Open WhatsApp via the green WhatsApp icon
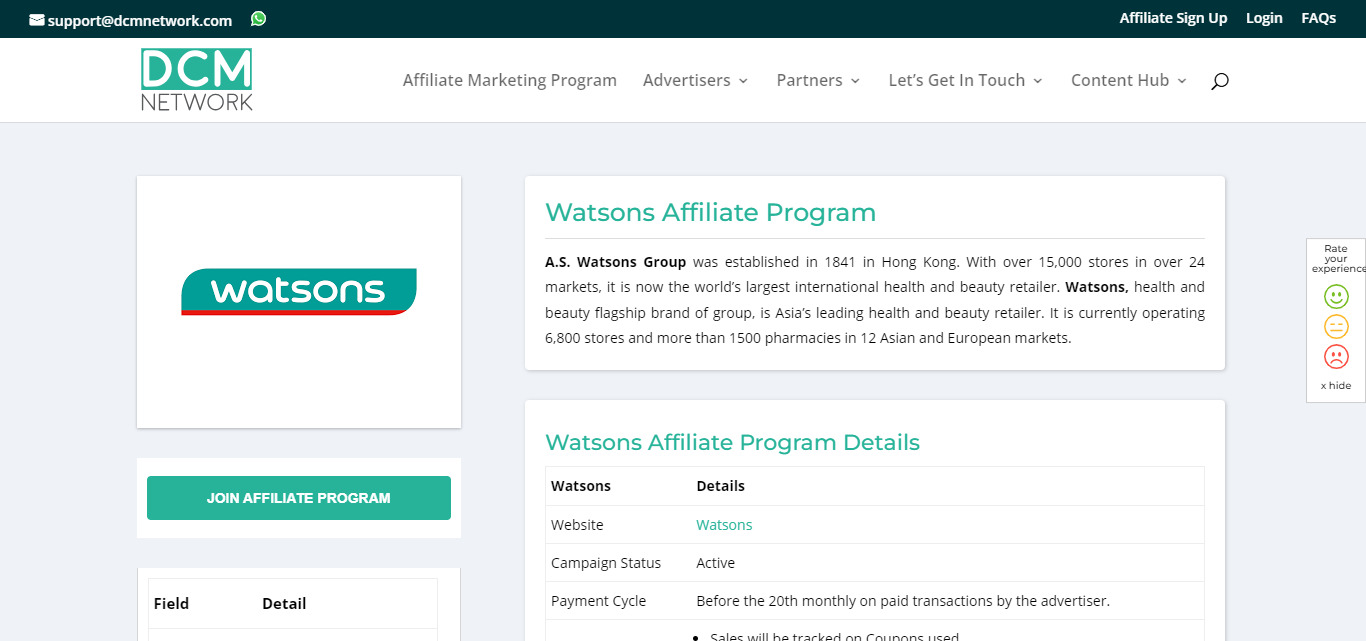Image resolution: width=1366 pixels, height=641 pixels. click(x=258, y=18)
